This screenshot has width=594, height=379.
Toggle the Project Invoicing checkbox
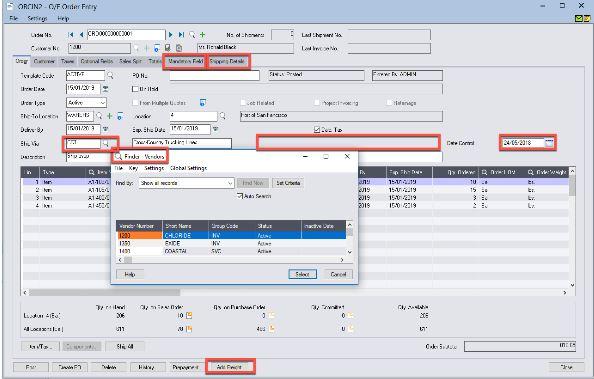pyautogui.click(x=317, y=103)
